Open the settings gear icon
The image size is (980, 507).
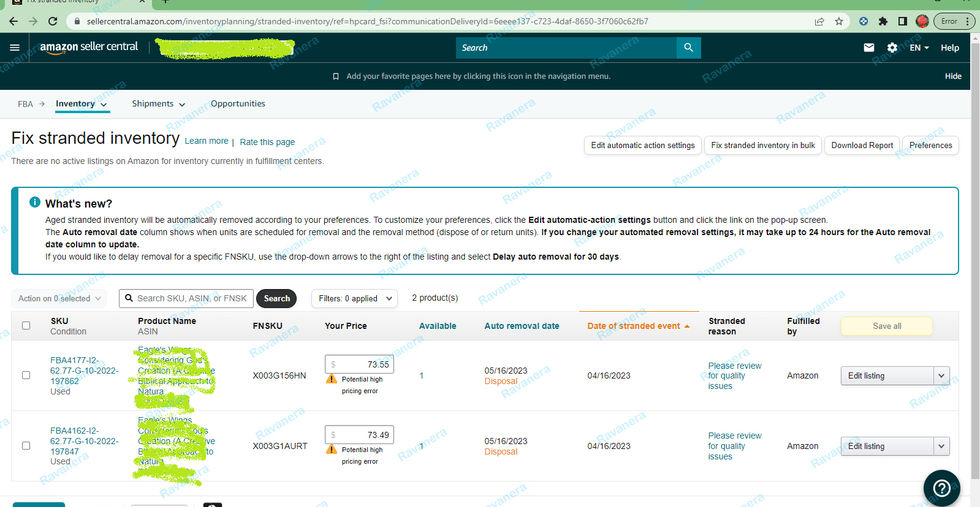tap(892, 48)
